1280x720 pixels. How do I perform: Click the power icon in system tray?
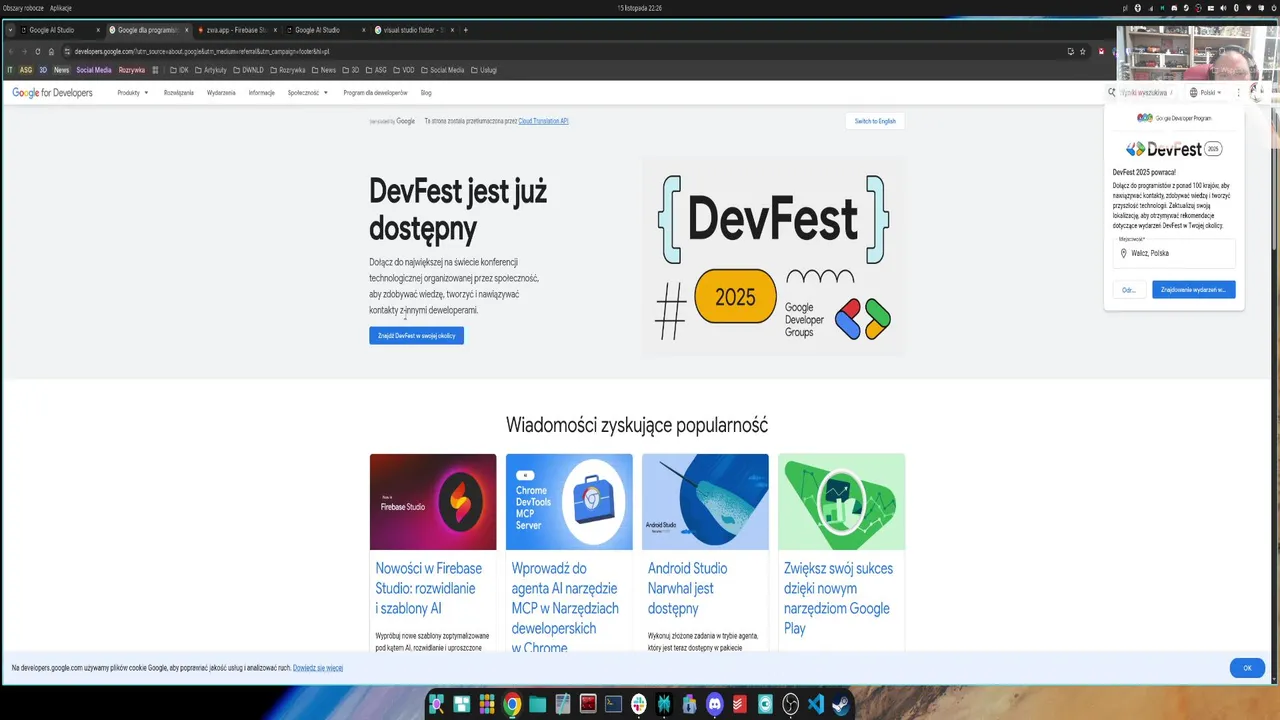pos(1274,8)
